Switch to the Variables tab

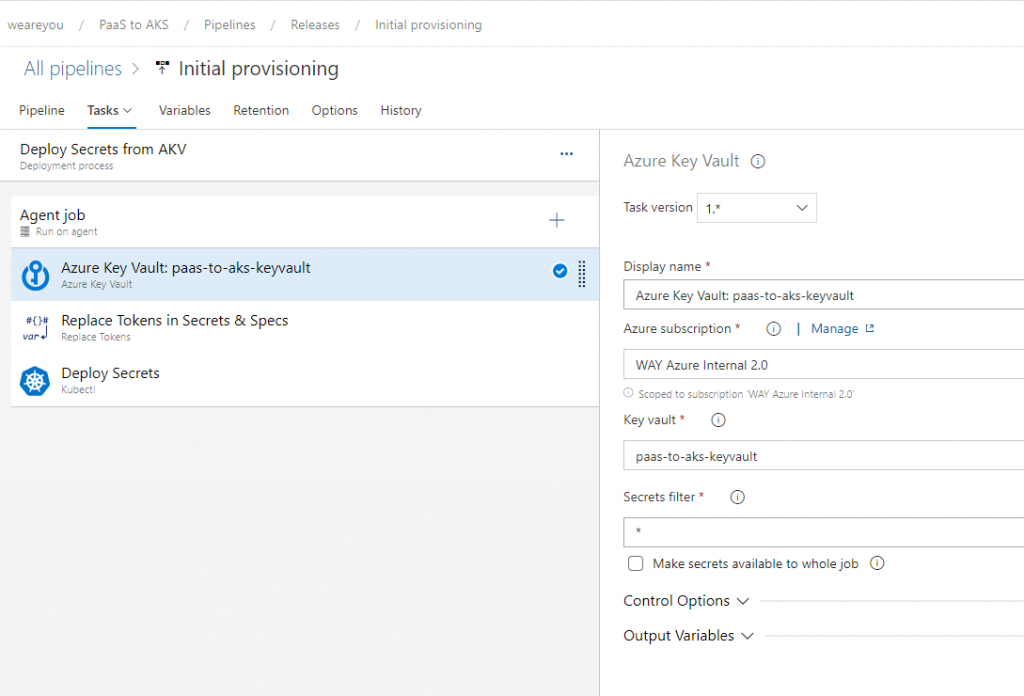(184, 110)
